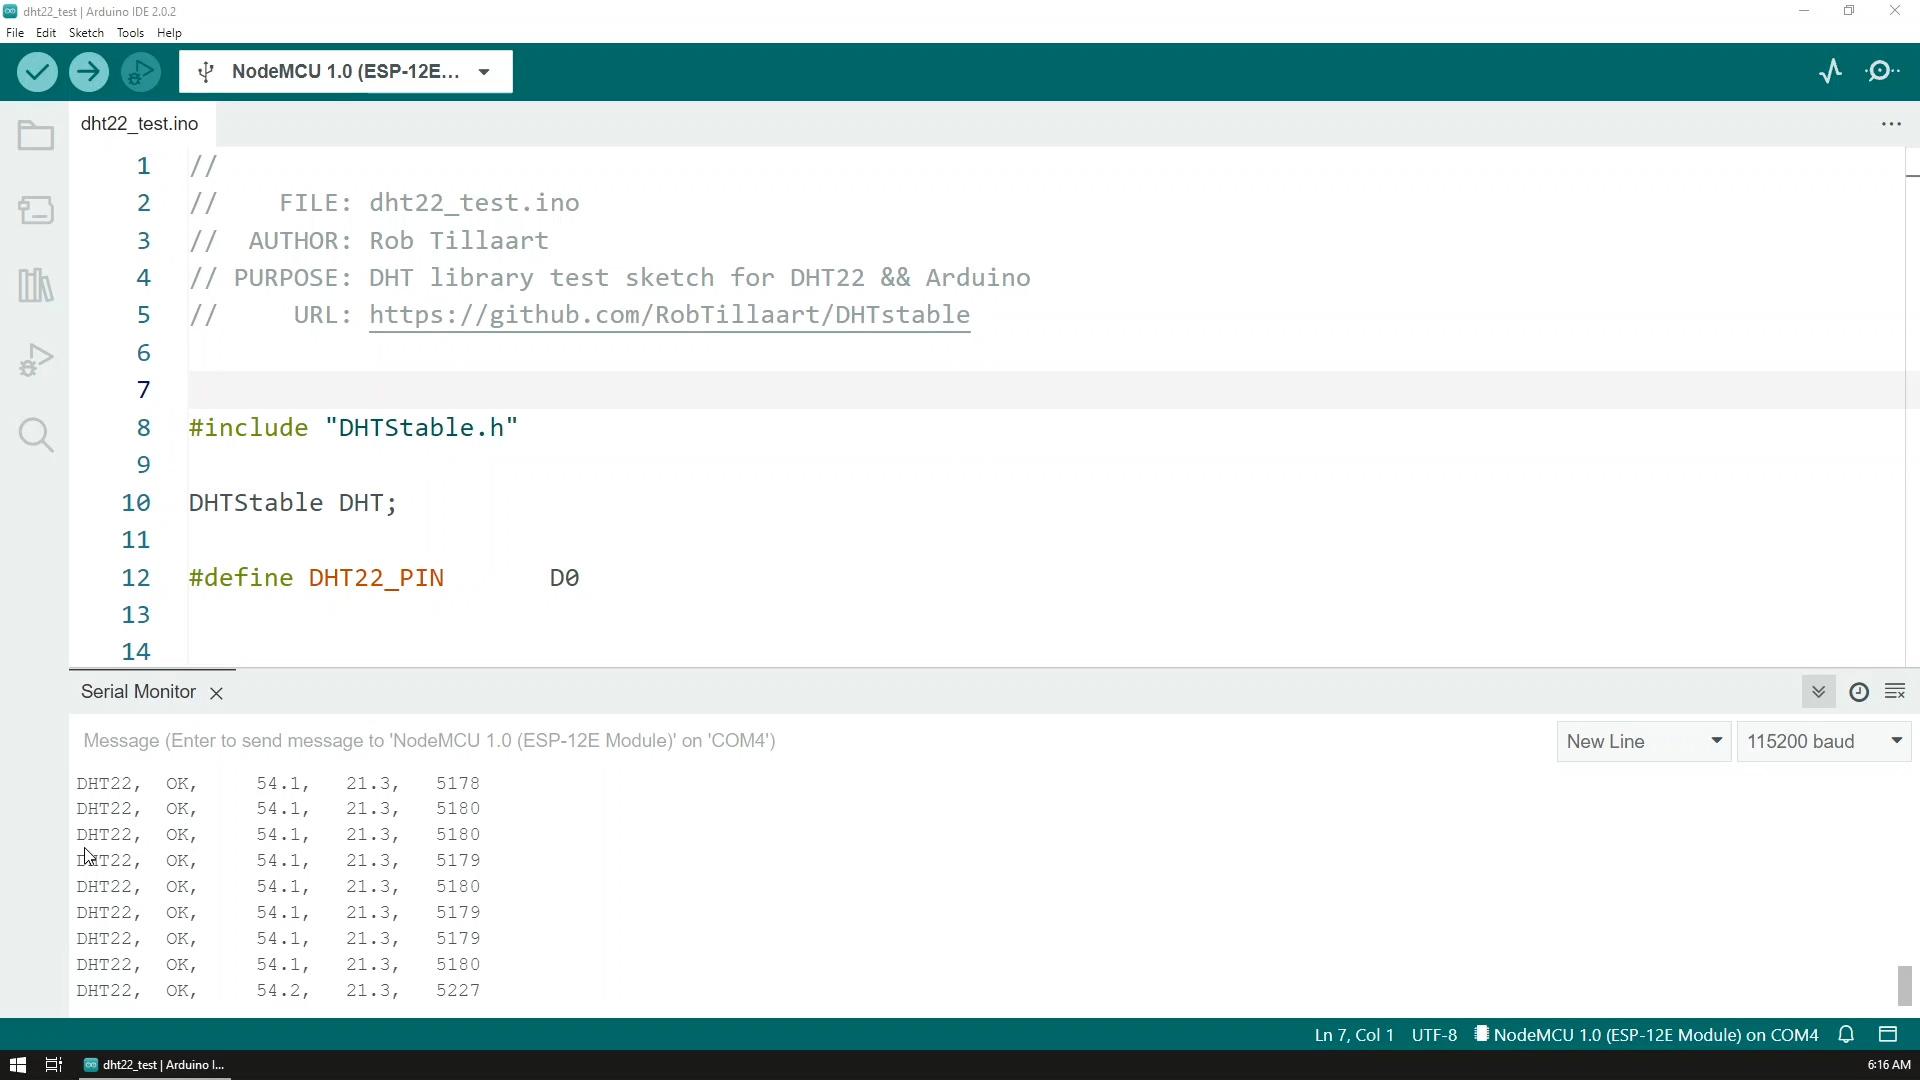Screen dimensions: 1920x1080
Task: Open the Help menu
Action: pos(169,33)
